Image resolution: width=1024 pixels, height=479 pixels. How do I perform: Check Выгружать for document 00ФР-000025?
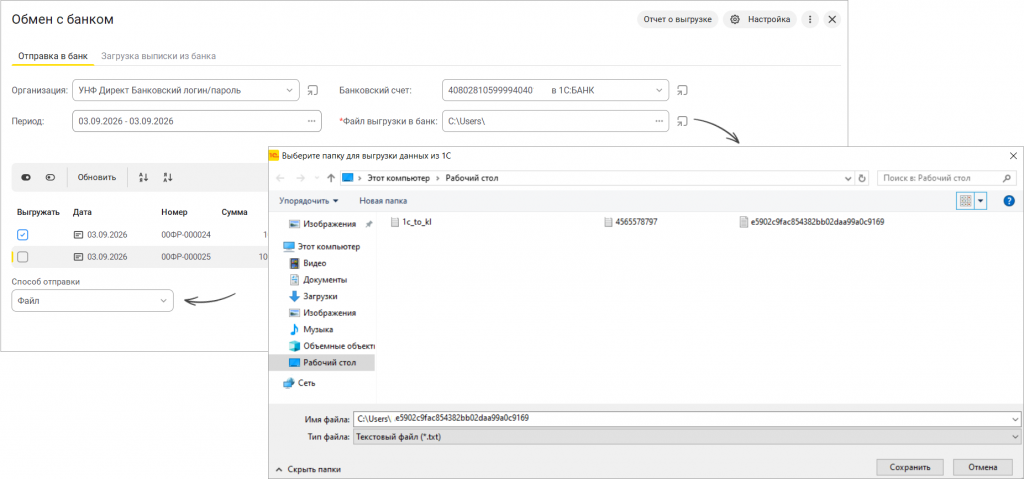[23, 257]
